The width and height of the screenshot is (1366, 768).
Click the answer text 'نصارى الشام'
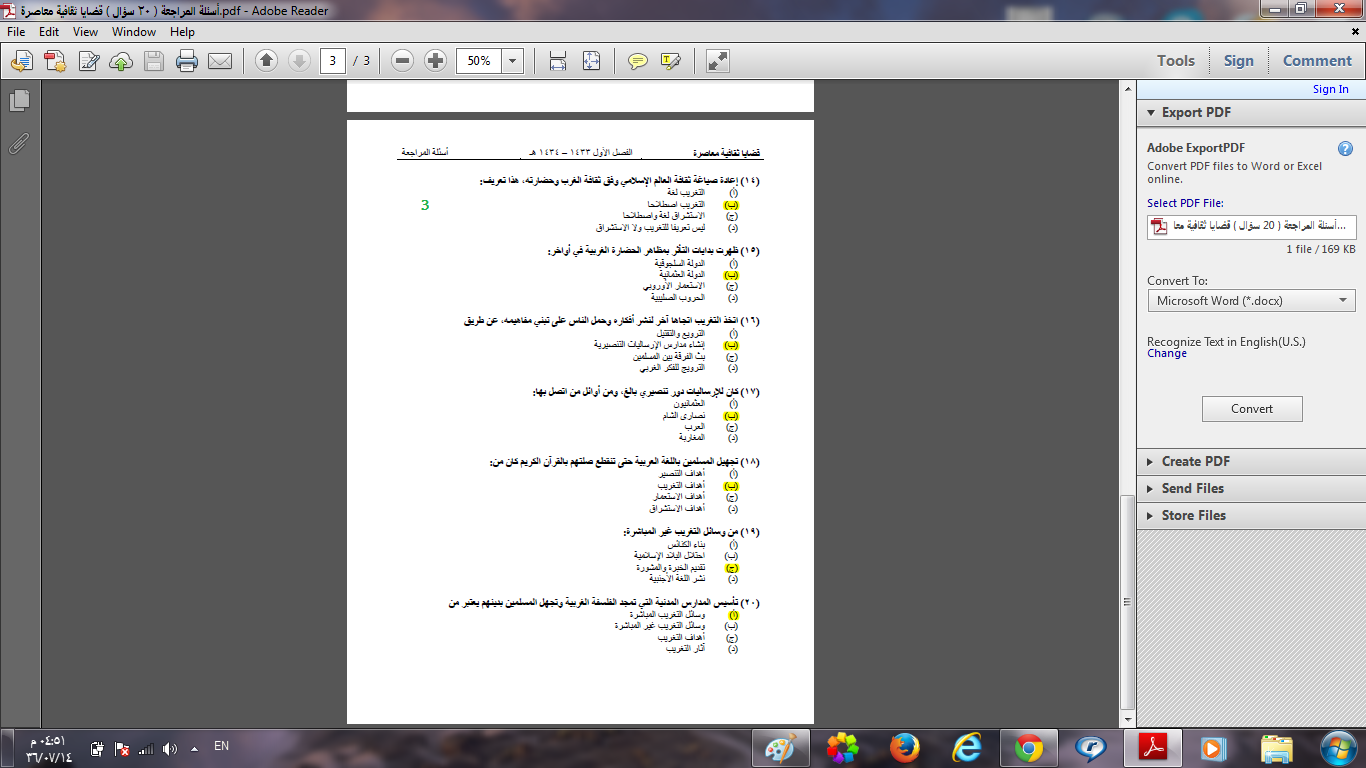(x=684, y=415)
